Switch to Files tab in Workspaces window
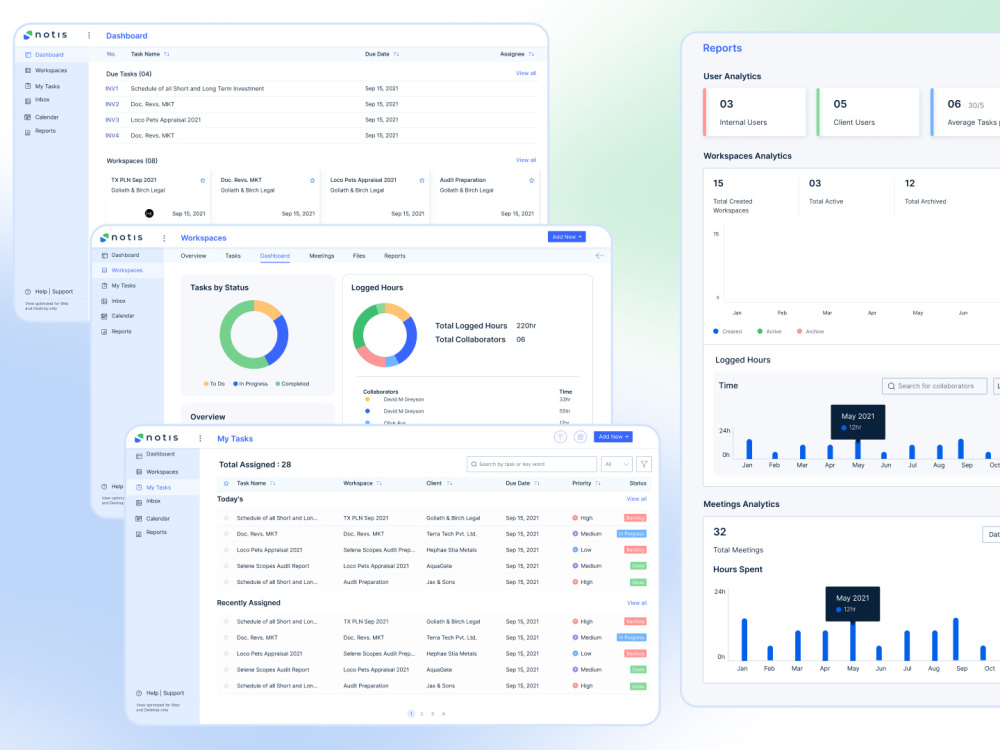Viewport: 1000px width, 750px height. click(359, 256)
